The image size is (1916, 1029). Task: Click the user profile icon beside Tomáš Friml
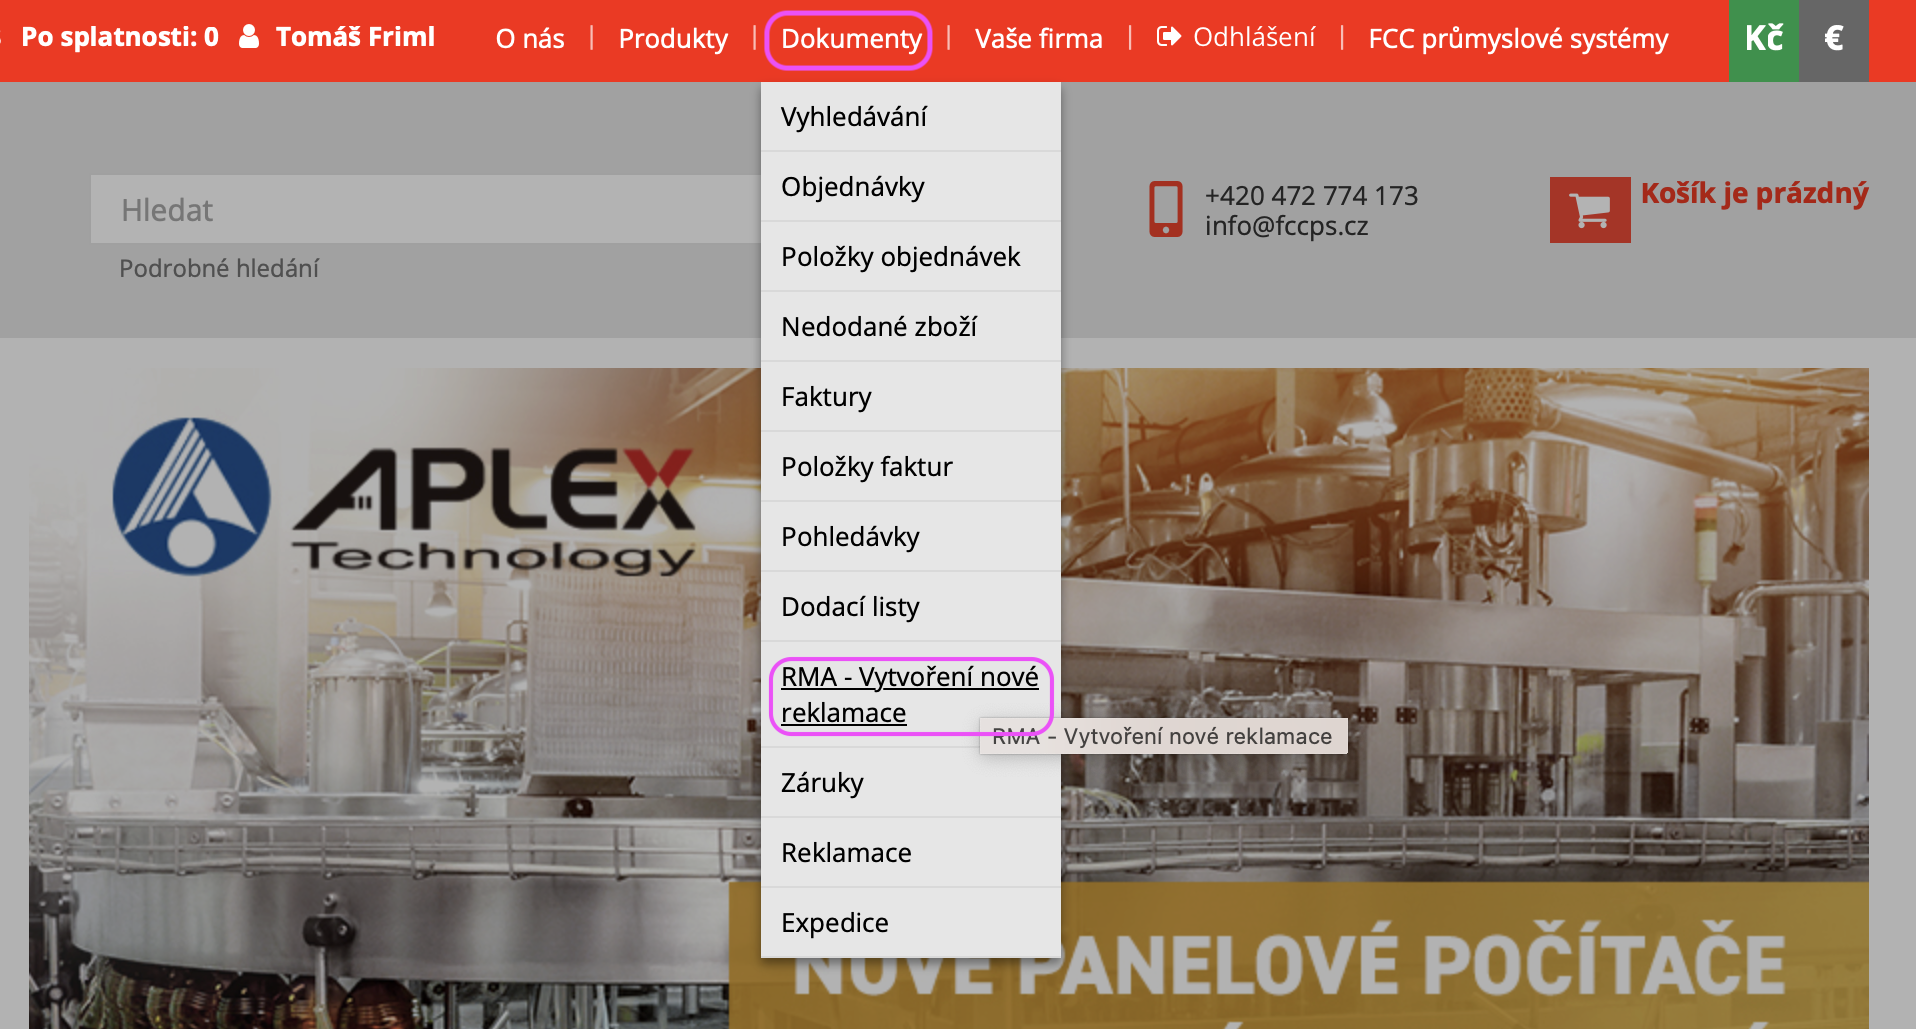(x=250, y=37)
